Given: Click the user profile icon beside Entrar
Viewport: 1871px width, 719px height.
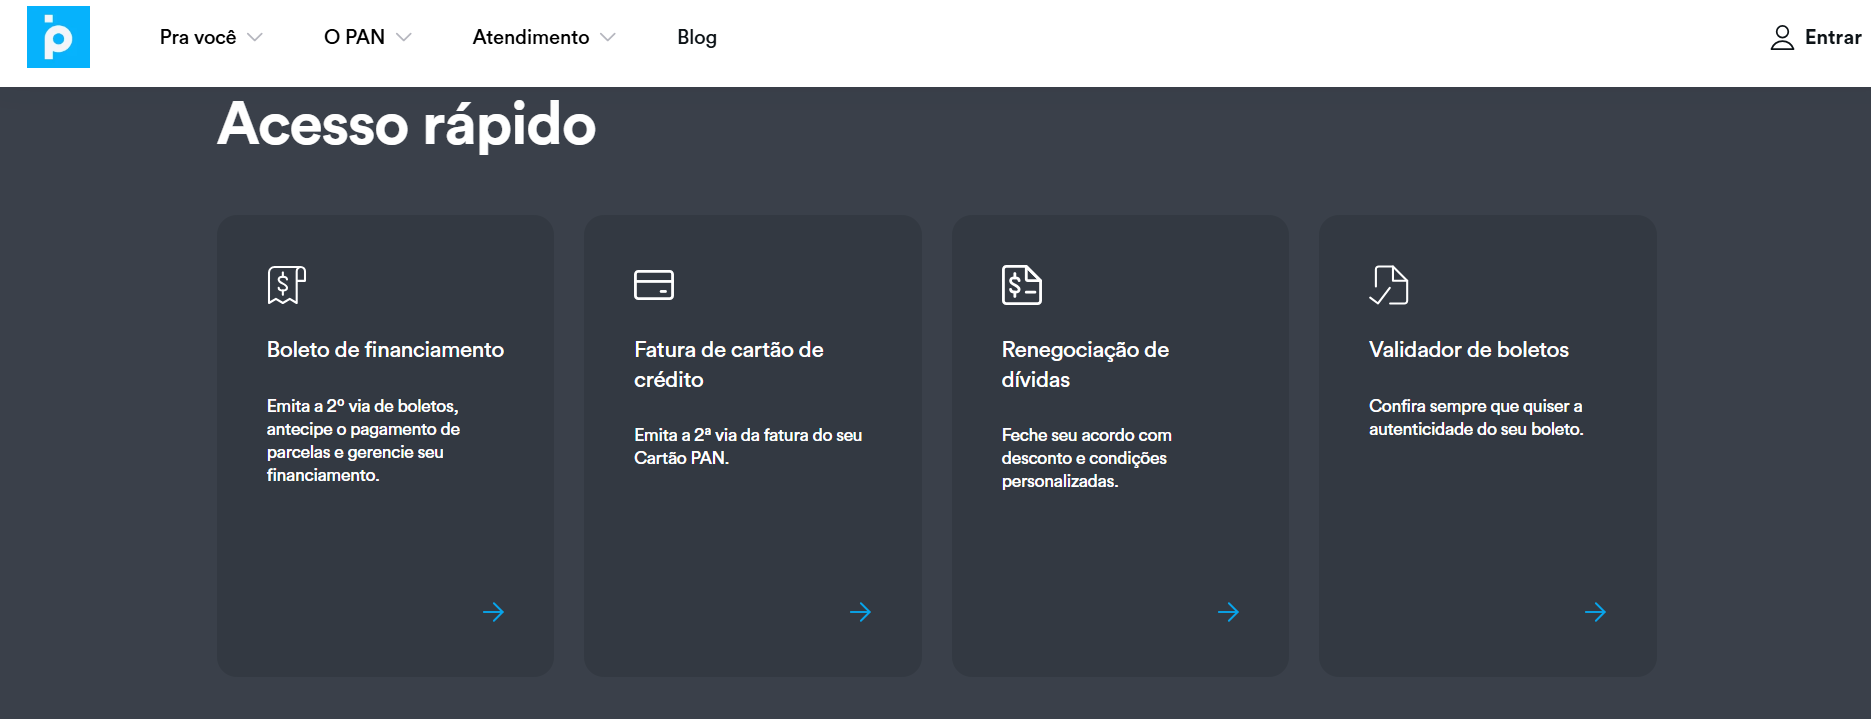Looking at the screenshot, I should click(1782, 38).
